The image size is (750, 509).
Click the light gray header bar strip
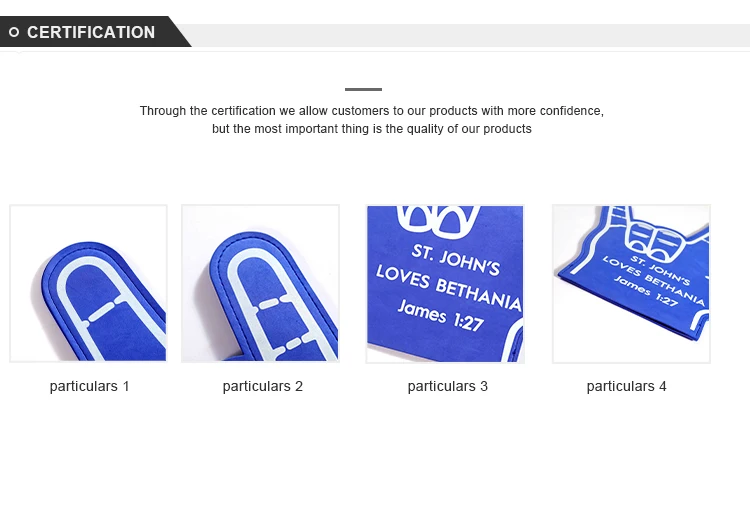coord(470,35)
